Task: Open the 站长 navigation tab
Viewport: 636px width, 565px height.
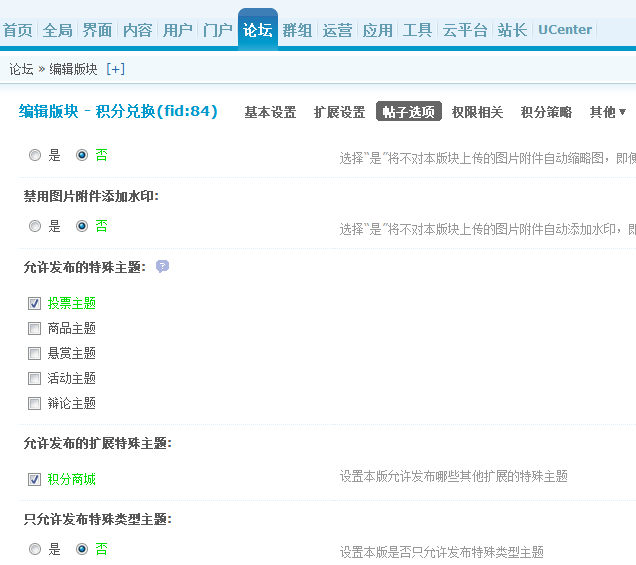Action: 513,30
